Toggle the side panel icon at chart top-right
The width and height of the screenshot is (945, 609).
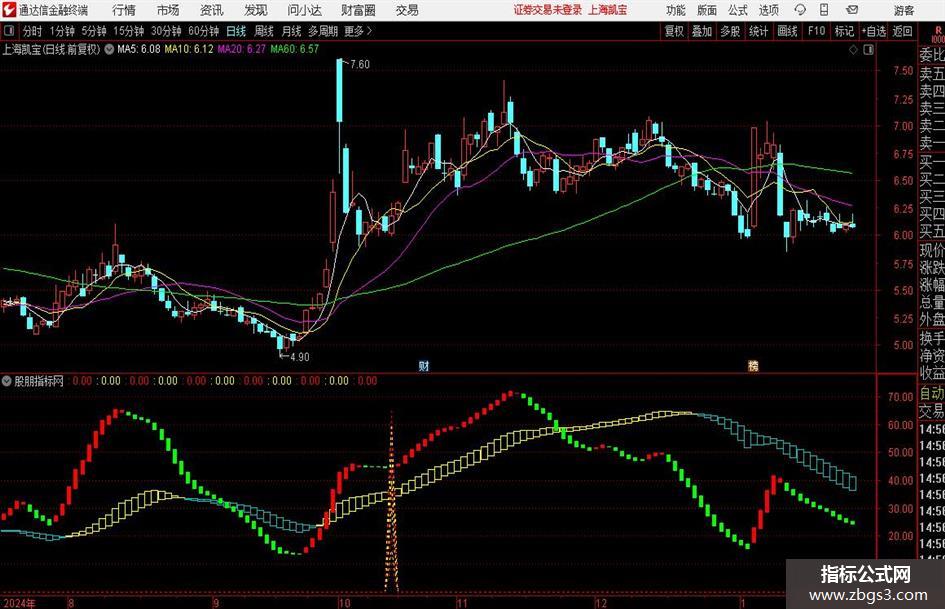pos(868,50)
